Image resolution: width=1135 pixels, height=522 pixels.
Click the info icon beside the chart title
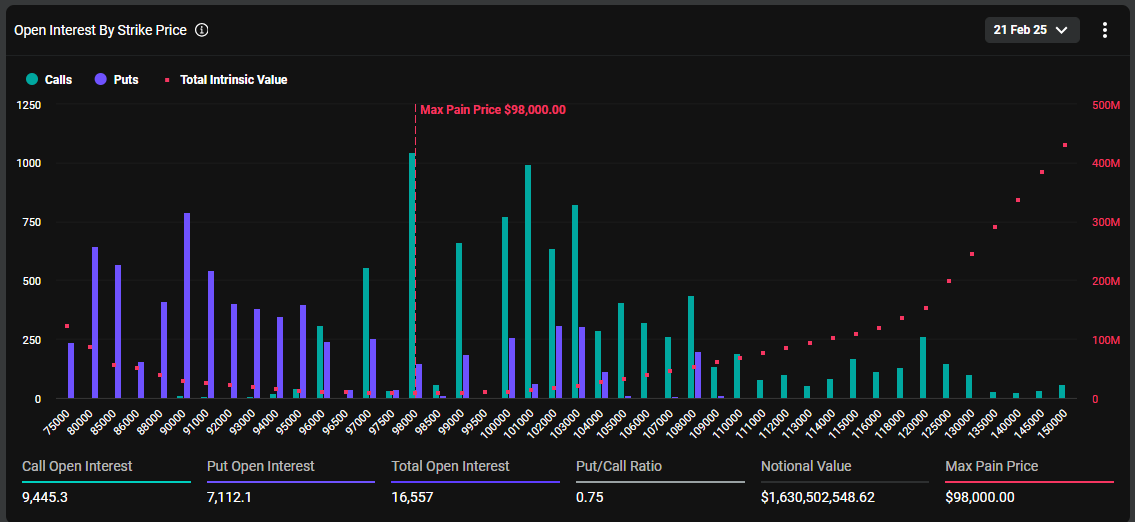click(202, 30)
